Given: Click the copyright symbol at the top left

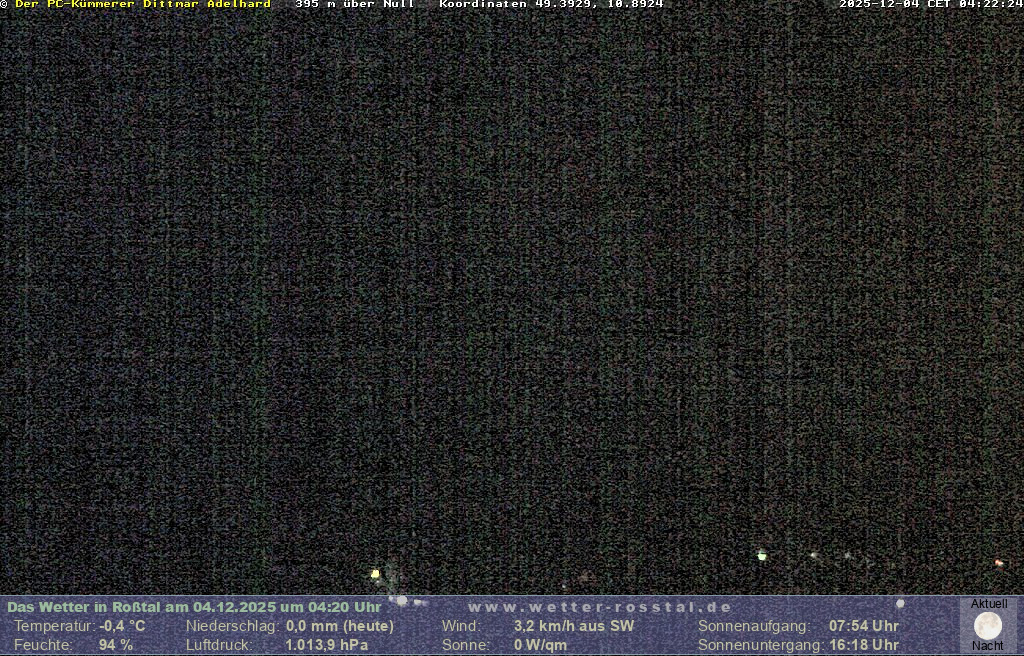Looking at the screenshot, I should (x=4, y=4).
